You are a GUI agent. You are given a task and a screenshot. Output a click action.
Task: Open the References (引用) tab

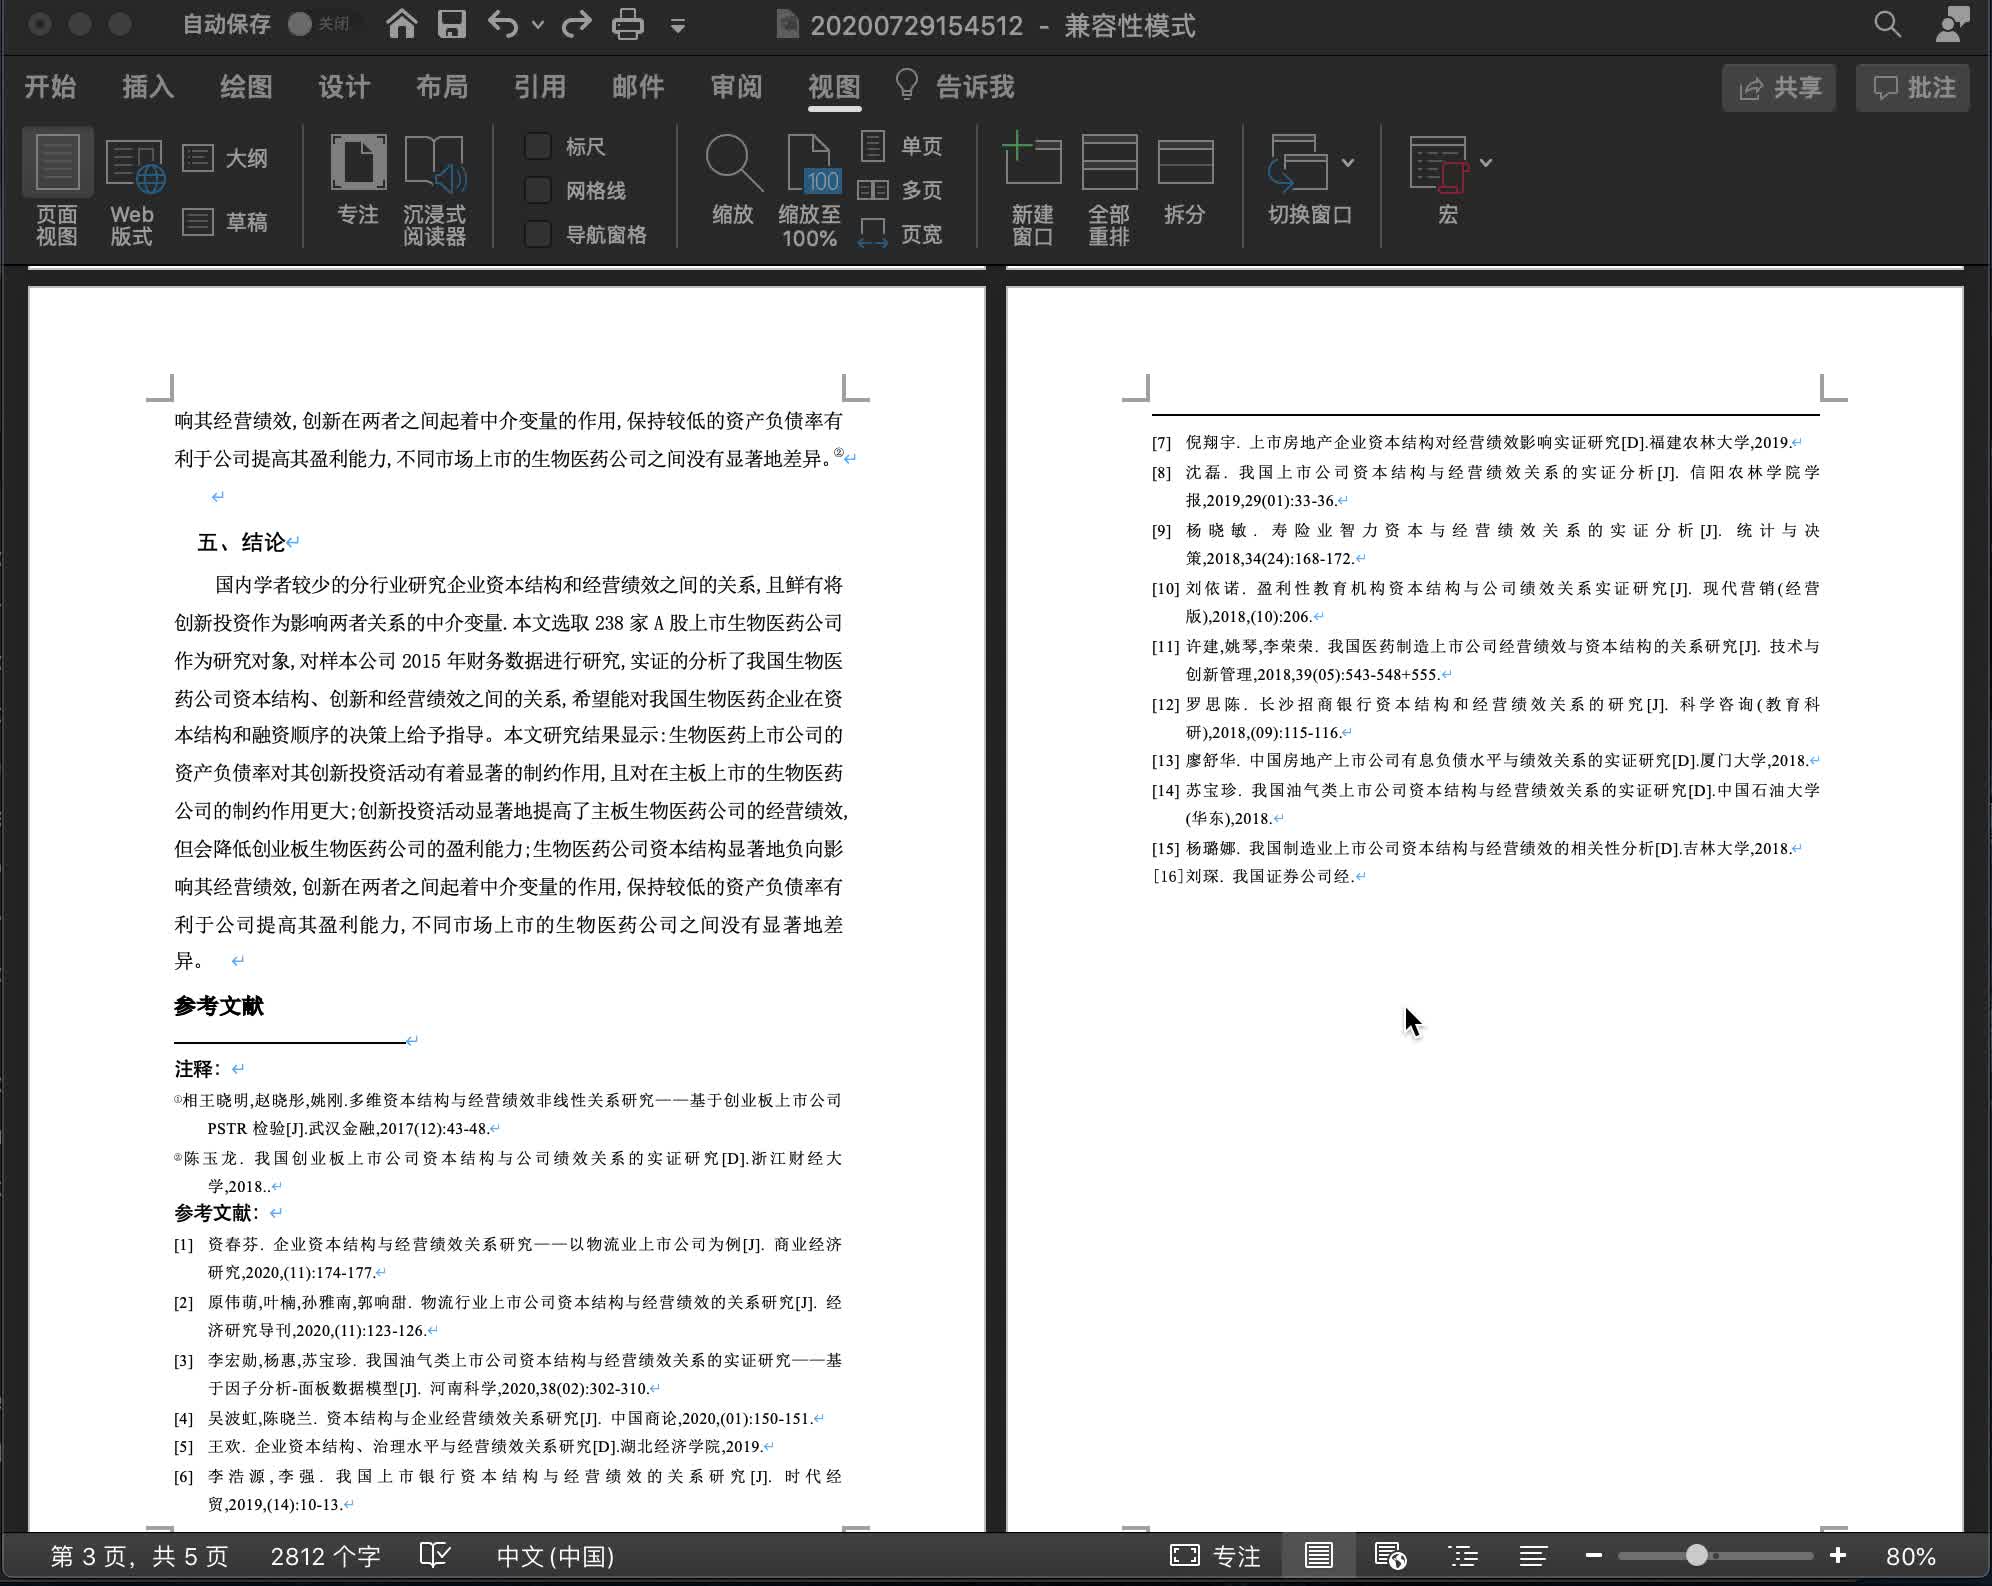(x=540, y=87)
